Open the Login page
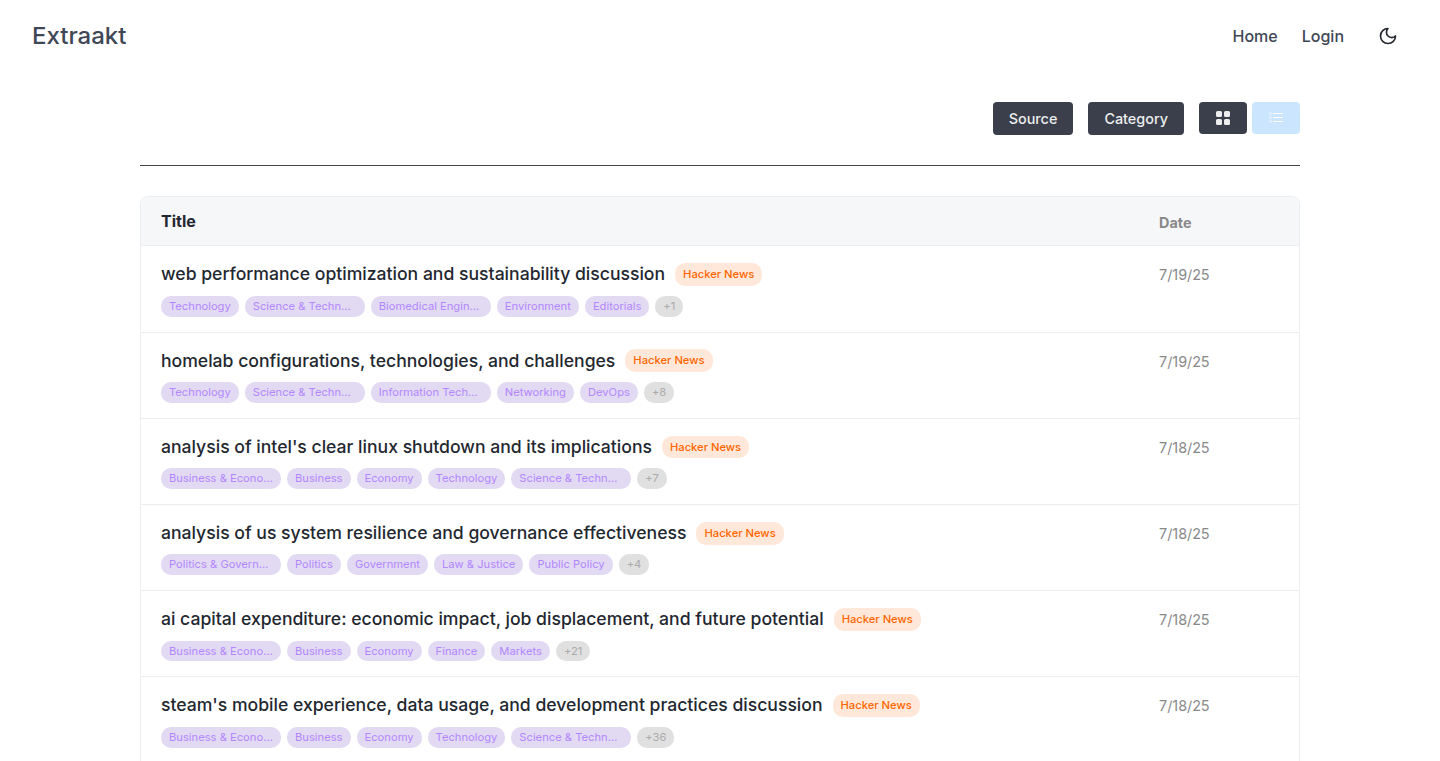The width and height of the screenshot is (1440, 761). (1323, 36)
